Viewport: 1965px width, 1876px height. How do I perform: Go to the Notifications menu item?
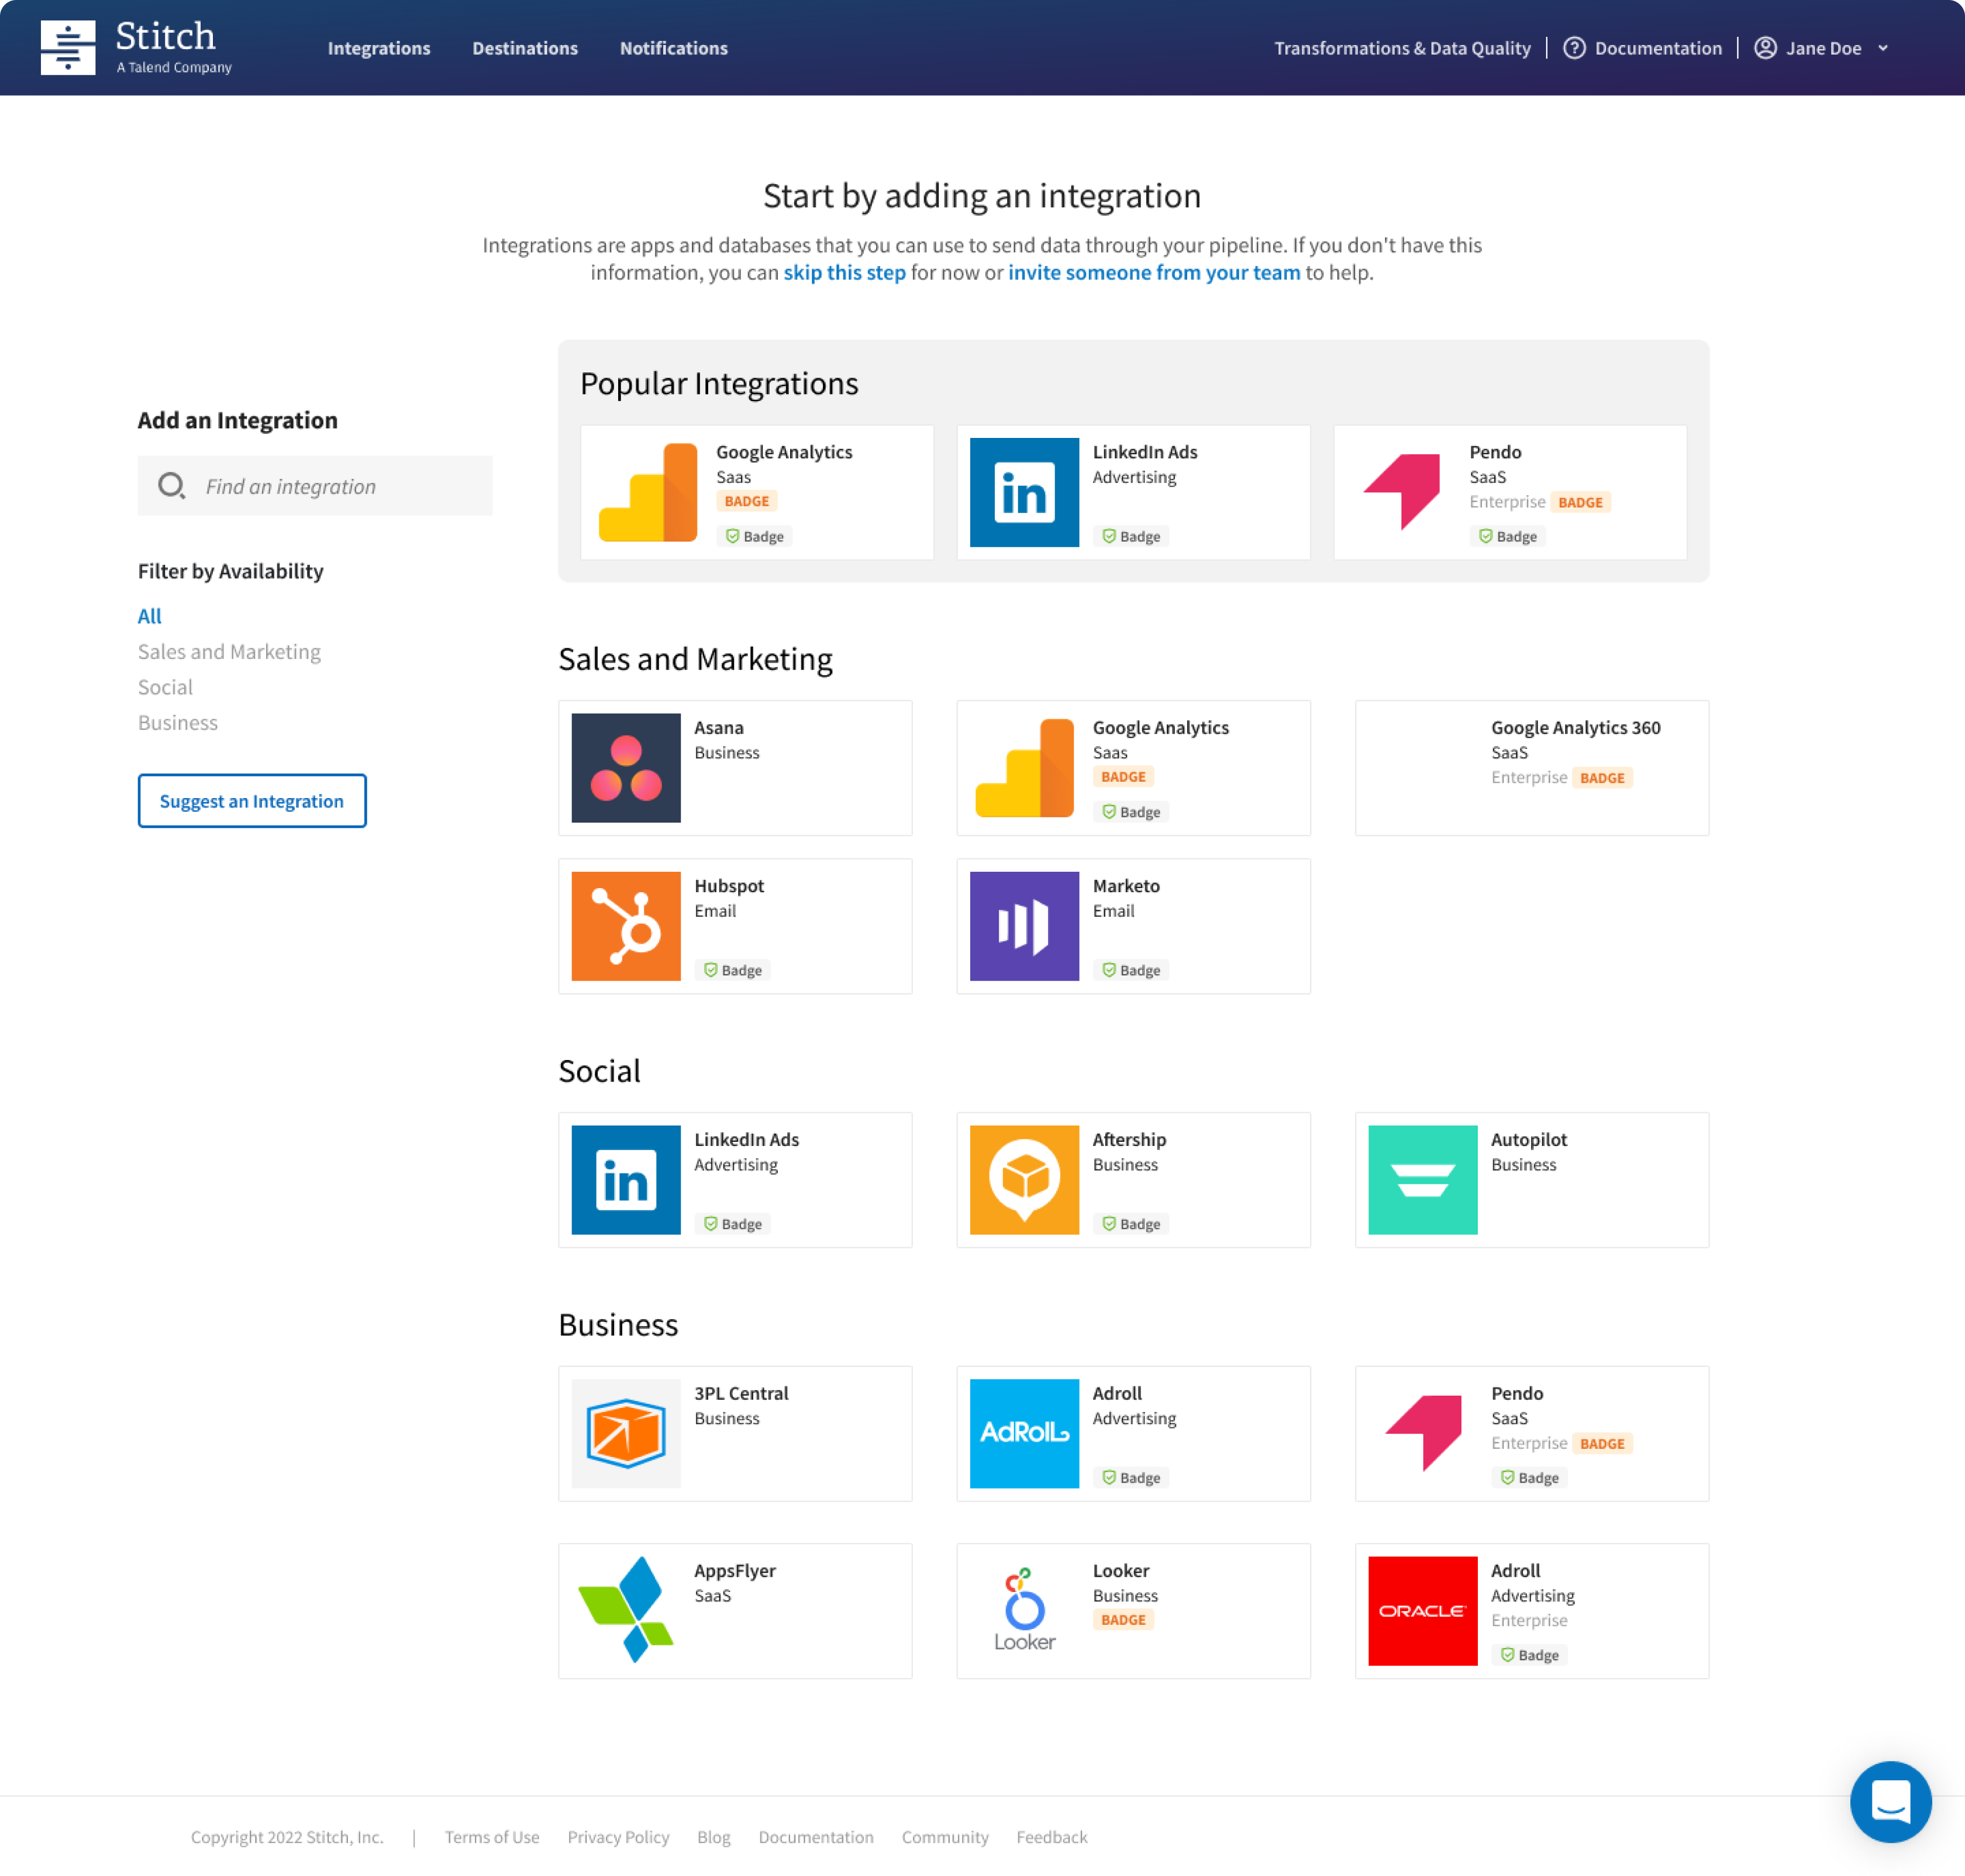coord(673,48)
